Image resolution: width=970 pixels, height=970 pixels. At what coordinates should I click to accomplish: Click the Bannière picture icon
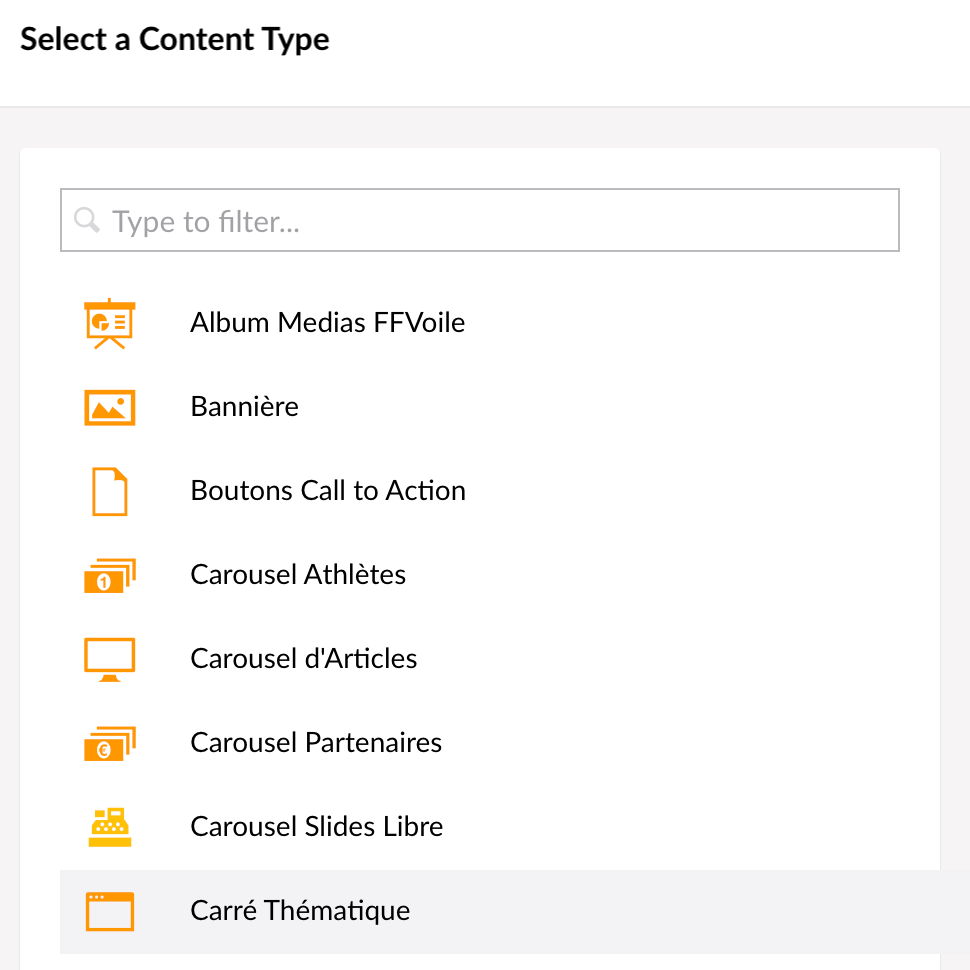click(x=109, y=408)
